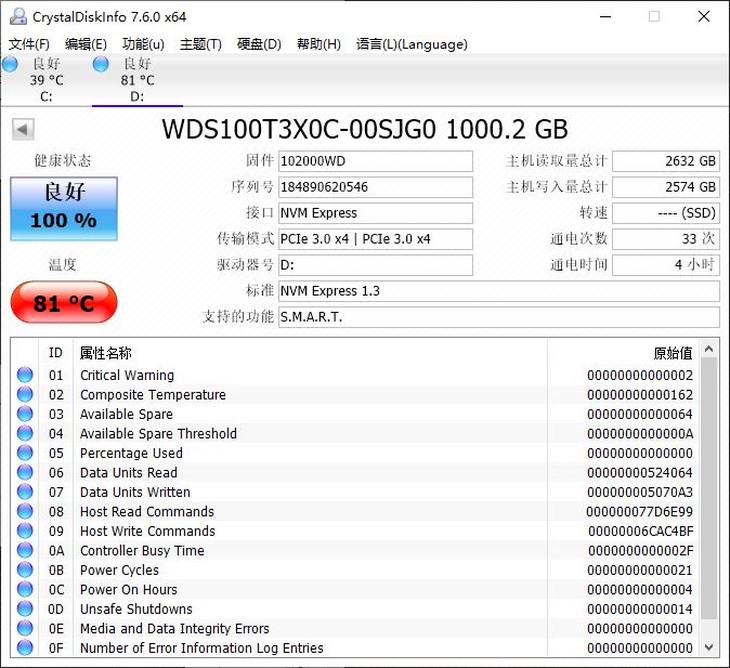This screenshot has height=668, width=730.
Task: Click the red 81 °C temperature button
Action: [x=64, y=302]
